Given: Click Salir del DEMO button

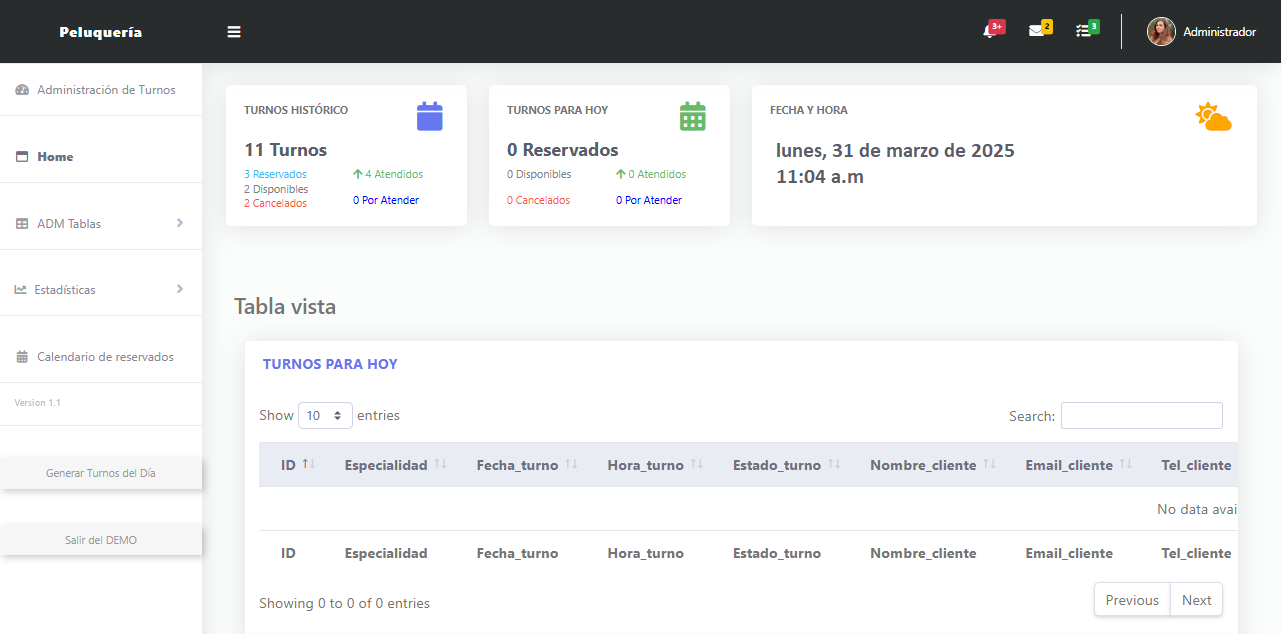Looking at the screenshot, I should tap(101, 540).
